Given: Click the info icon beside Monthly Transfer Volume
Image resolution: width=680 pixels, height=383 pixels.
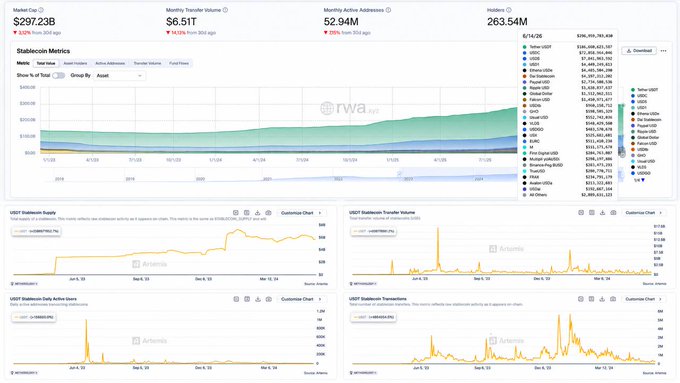Looking at the screenshot, I should [225, 10].
